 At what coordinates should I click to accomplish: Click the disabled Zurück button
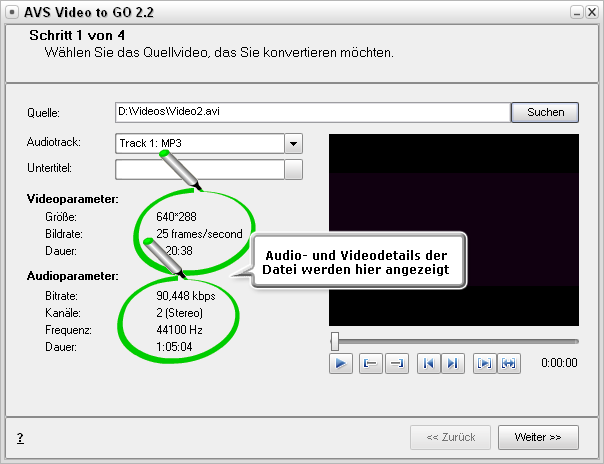coord(450,437)
